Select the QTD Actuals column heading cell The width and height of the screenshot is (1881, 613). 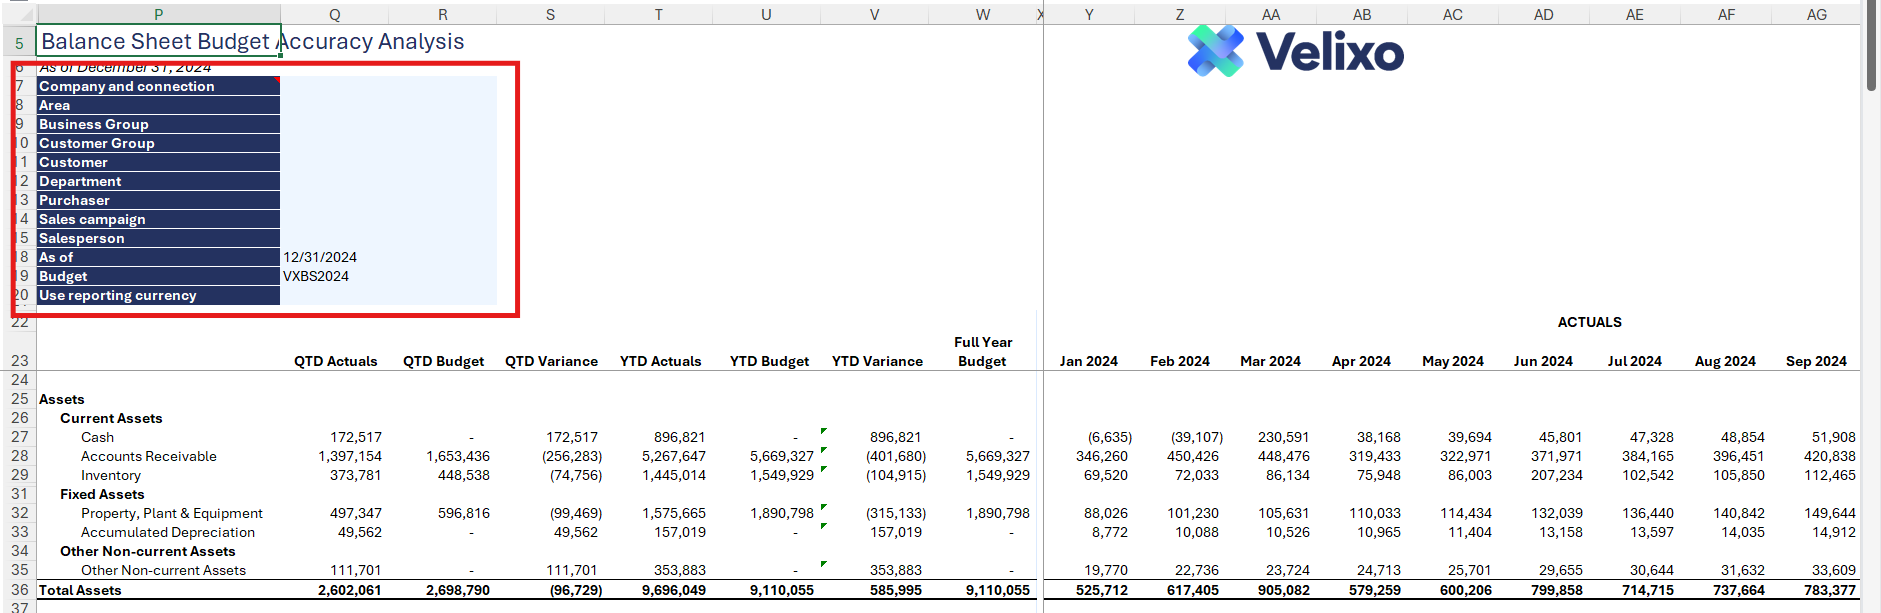(335, 361)
